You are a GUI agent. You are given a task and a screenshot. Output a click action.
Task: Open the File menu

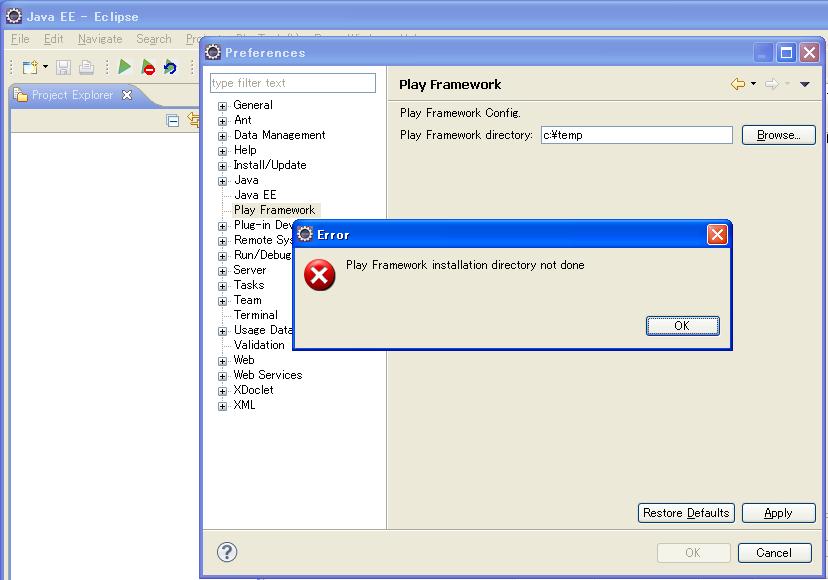point(20,39)
